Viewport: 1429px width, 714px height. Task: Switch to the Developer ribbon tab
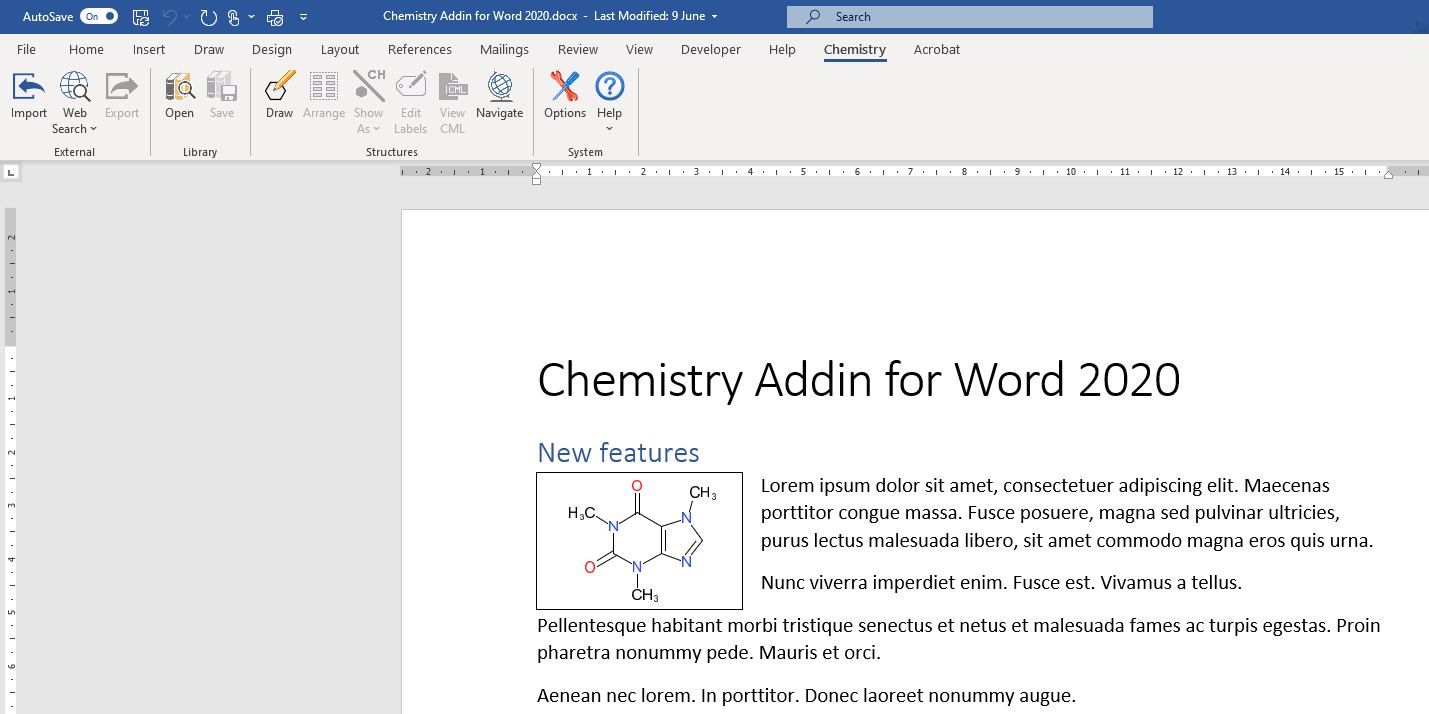coord(710,50)
